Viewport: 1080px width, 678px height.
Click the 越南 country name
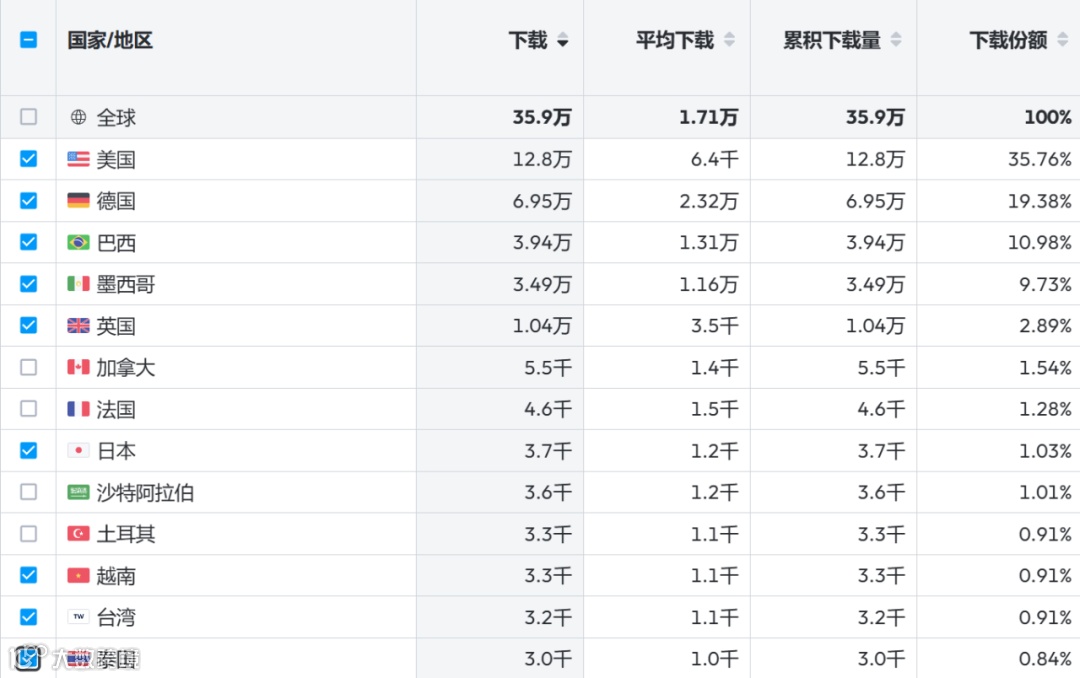pyautogui.click(x=116, y=576)
